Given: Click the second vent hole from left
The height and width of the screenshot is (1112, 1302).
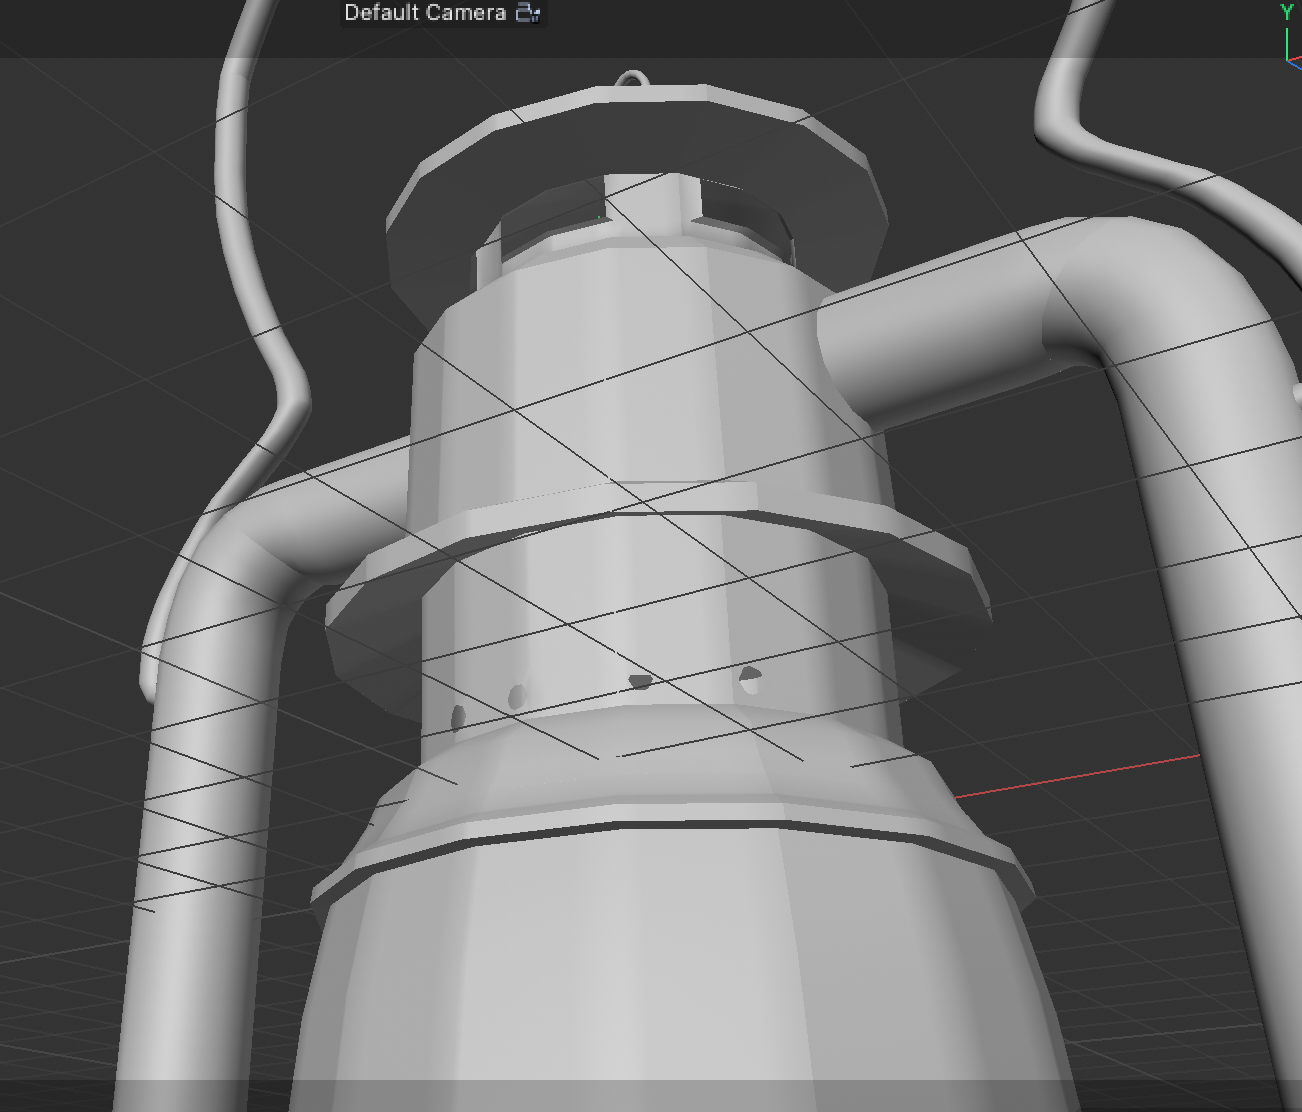Looking at the screenshot, I should (x=516, y=696).
